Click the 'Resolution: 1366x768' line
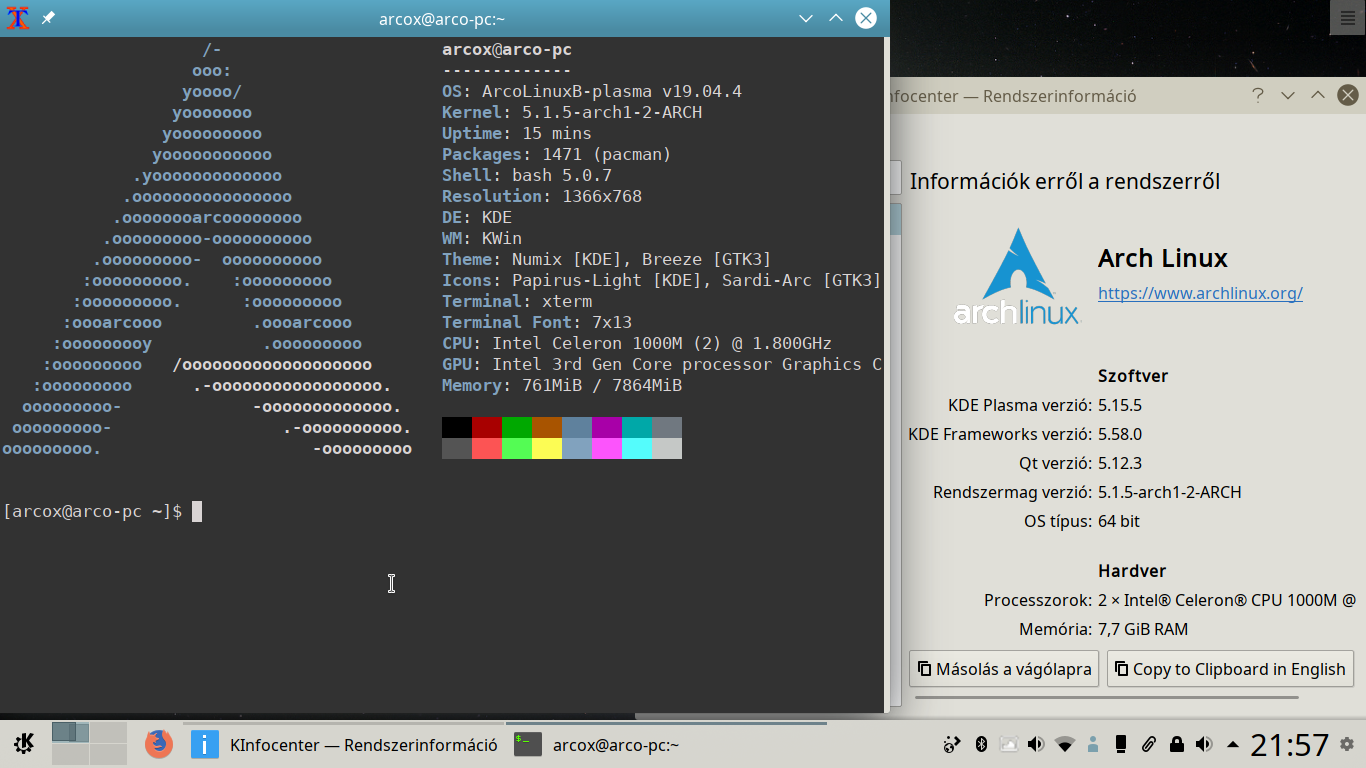This screenshot has width=1366, height=768. [x=542, y=196]
